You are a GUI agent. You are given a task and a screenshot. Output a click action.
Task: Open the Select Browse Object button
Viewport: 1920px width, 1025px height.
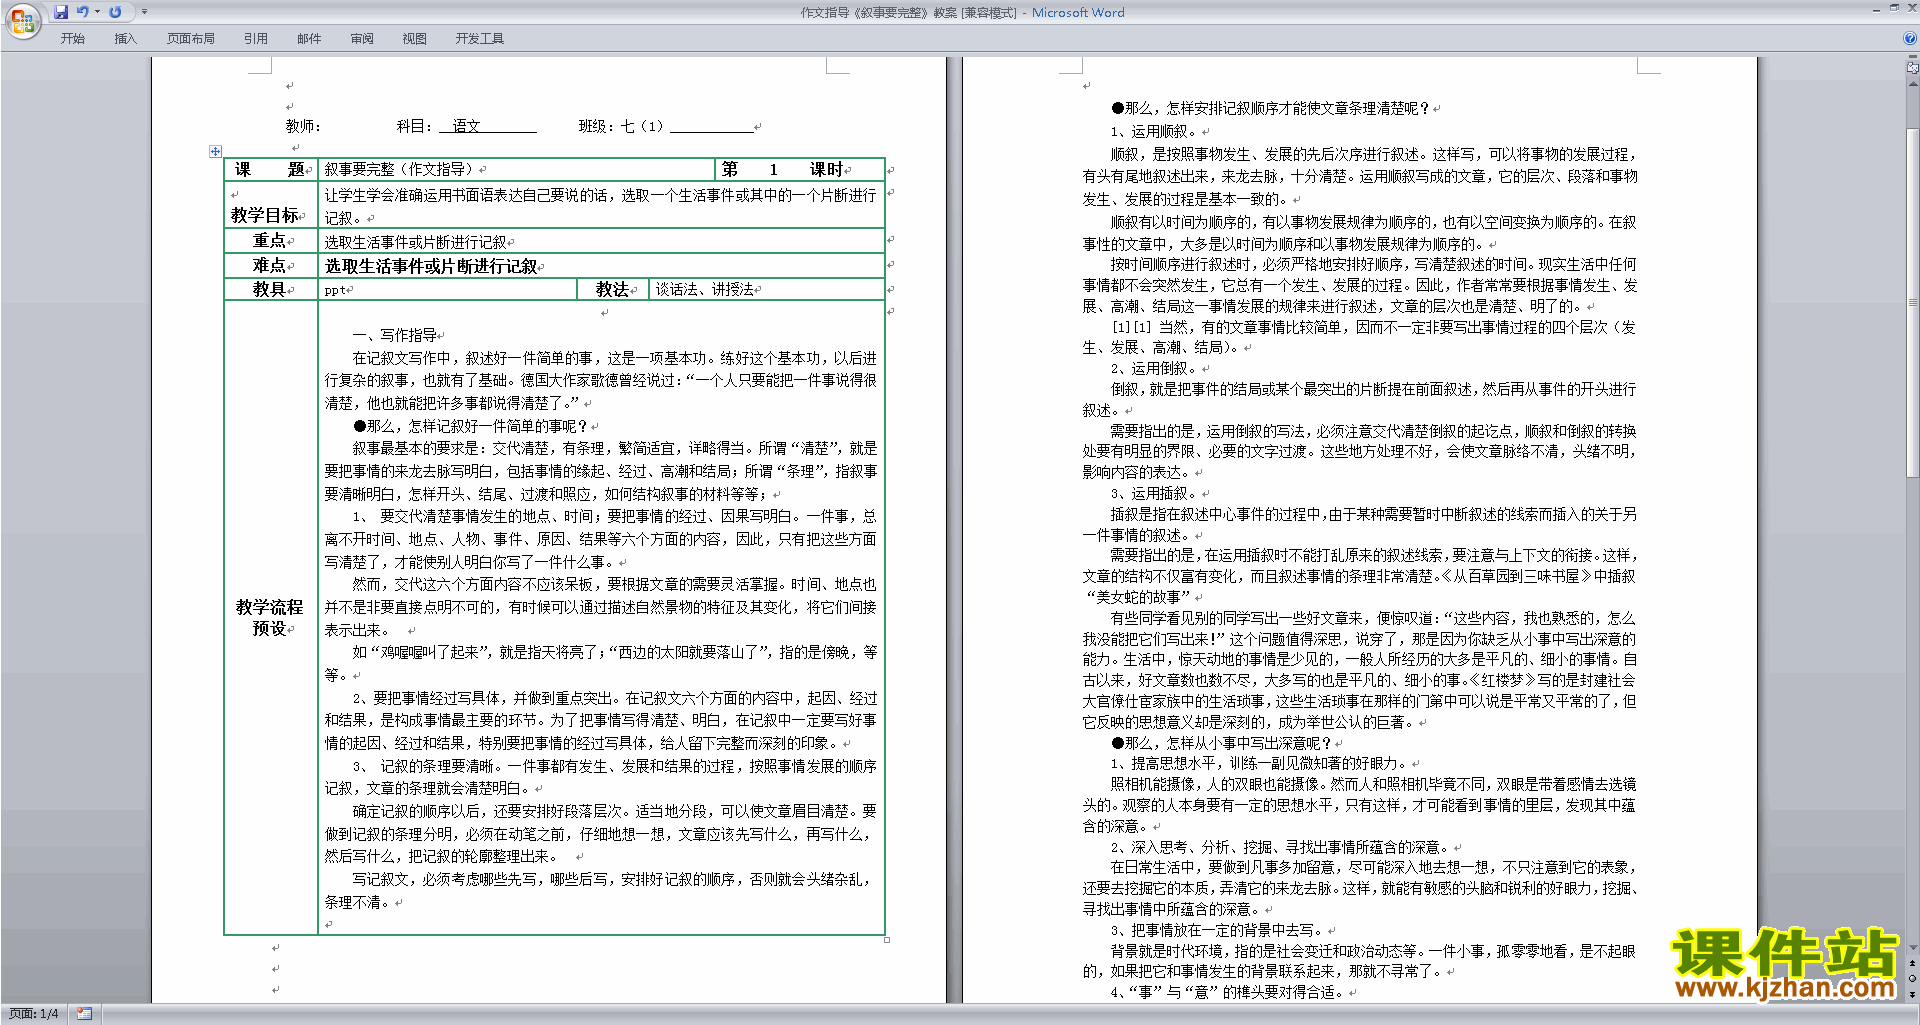(x=1912, y=979)
